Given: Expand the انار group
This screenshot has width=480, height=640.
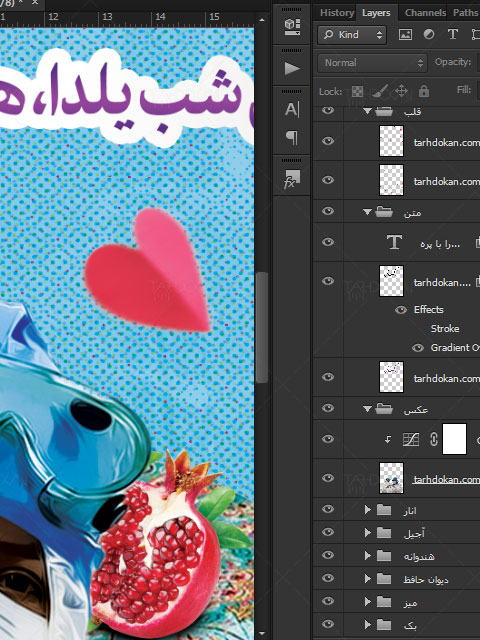Looking at the screenshot, I should click(367, 509).
